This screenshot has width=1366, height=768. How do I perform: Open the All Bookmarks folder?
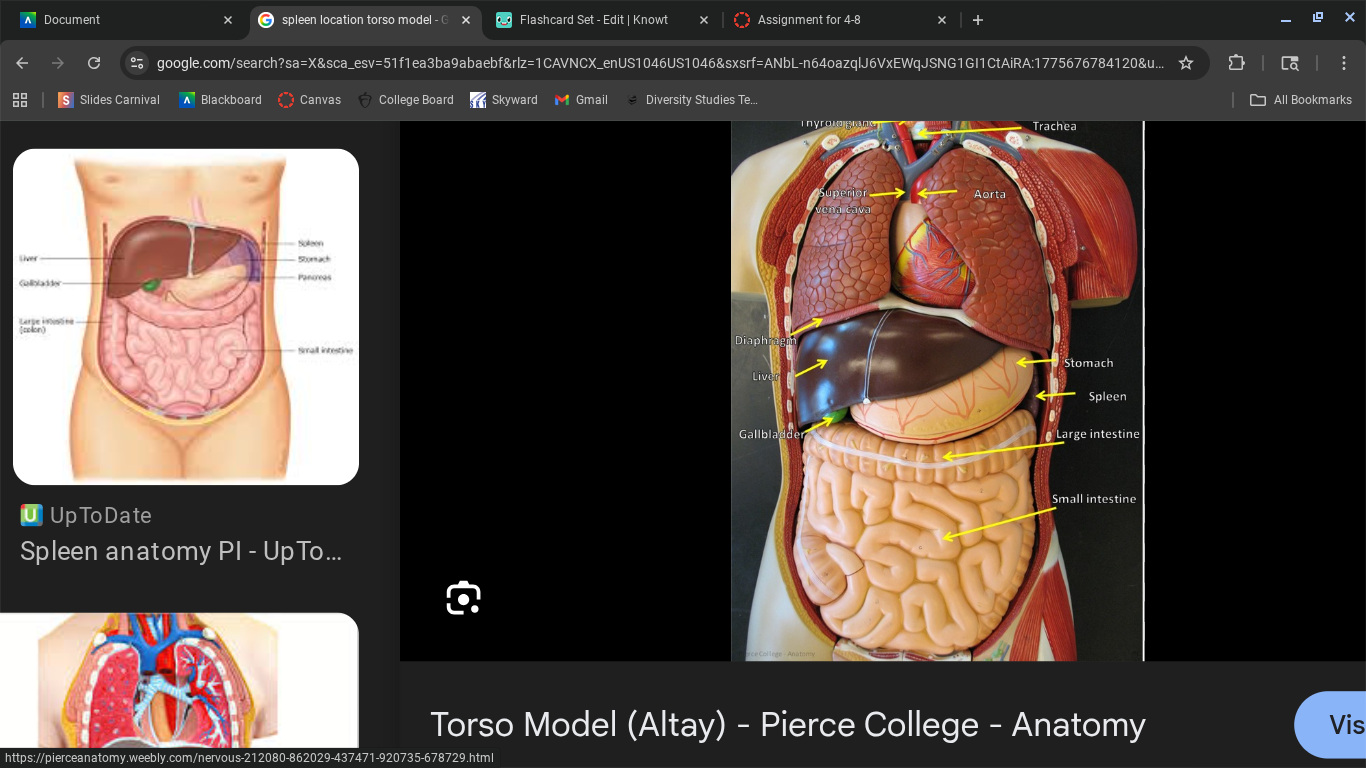[x=1301, y=100]
